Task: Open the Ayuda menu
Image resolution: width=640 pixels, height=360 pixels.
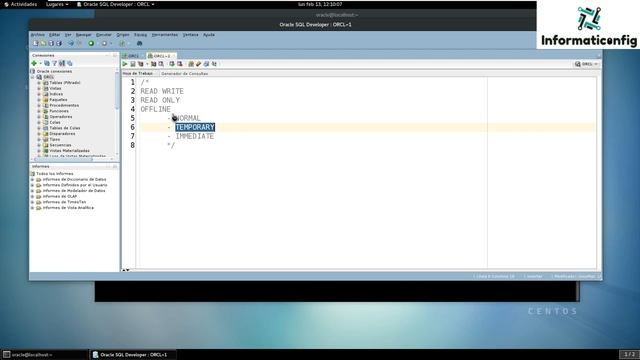Action: pos(209,35)
